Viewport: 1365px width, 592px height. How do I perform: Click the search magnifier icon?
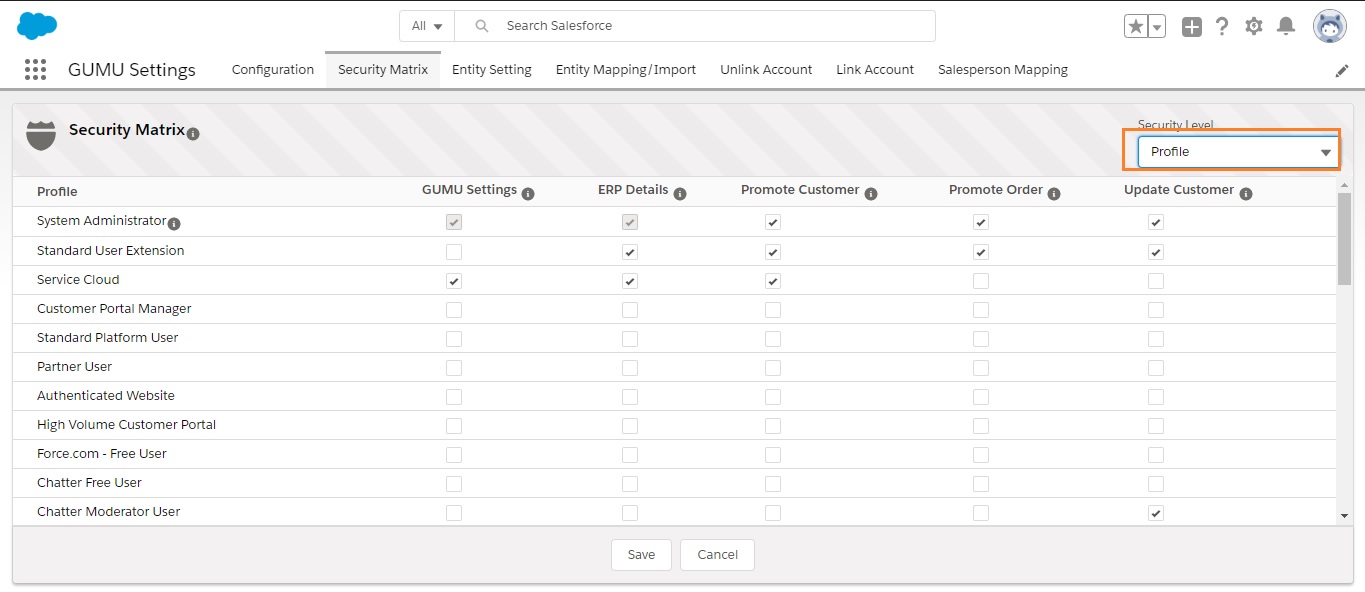[x=482, y=26]
